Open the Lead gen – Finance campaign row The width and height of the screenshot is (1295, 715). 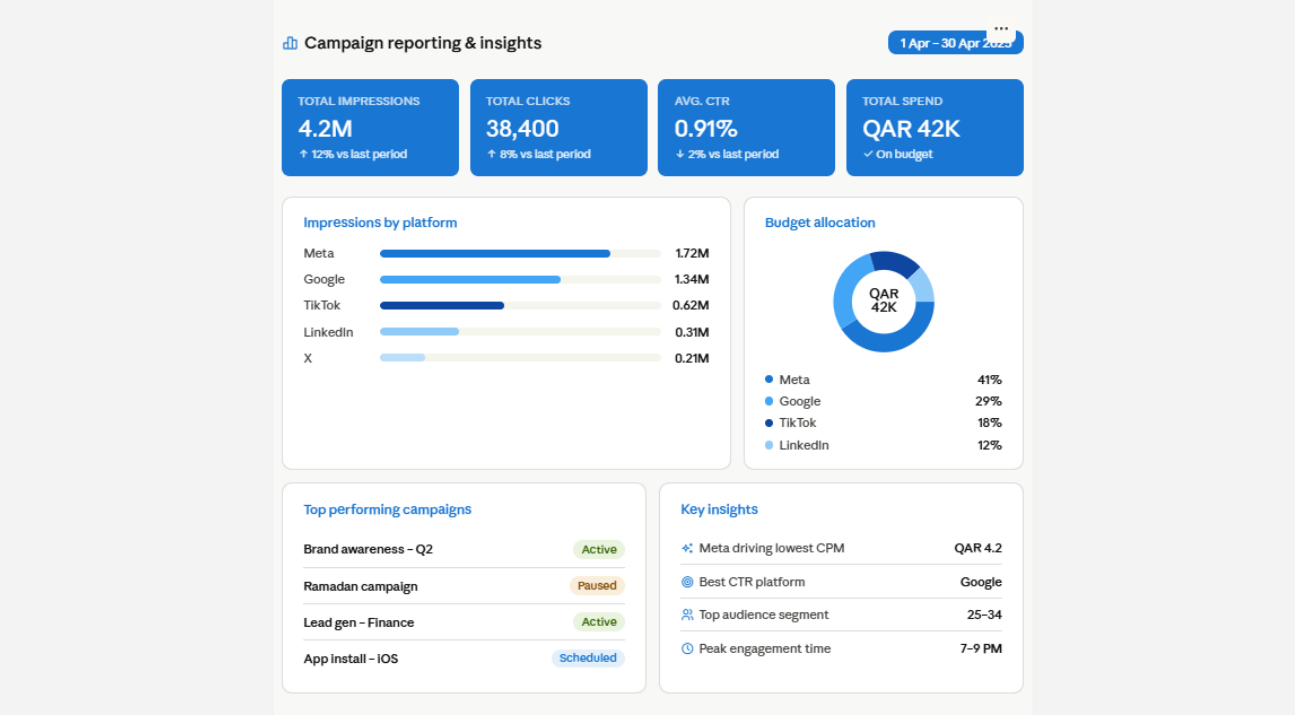[464, 622]
